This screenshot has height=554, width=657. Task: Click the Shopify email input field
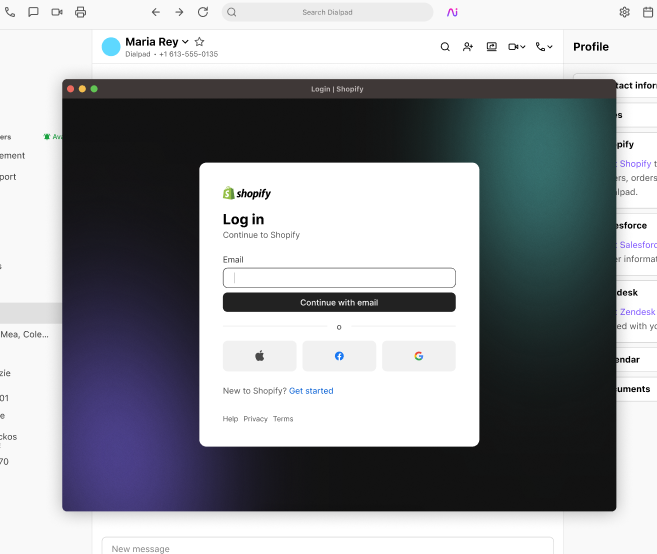tap(339, 278)
